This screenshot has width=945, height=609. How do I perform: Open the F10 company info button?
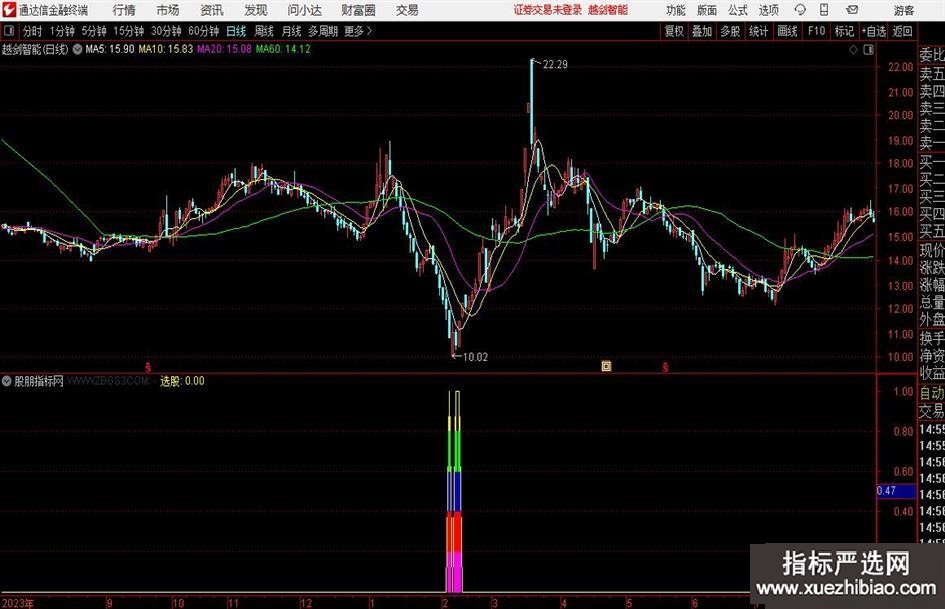click(x=817, y=31)
